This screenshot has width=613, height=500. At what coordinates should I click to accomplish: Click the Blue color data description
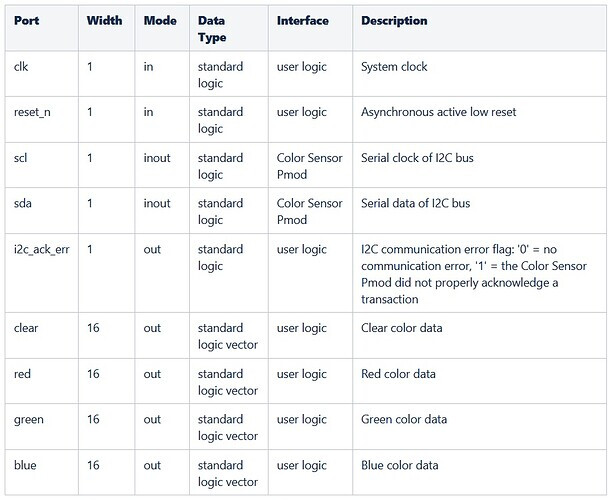click(x=399, y=465)
